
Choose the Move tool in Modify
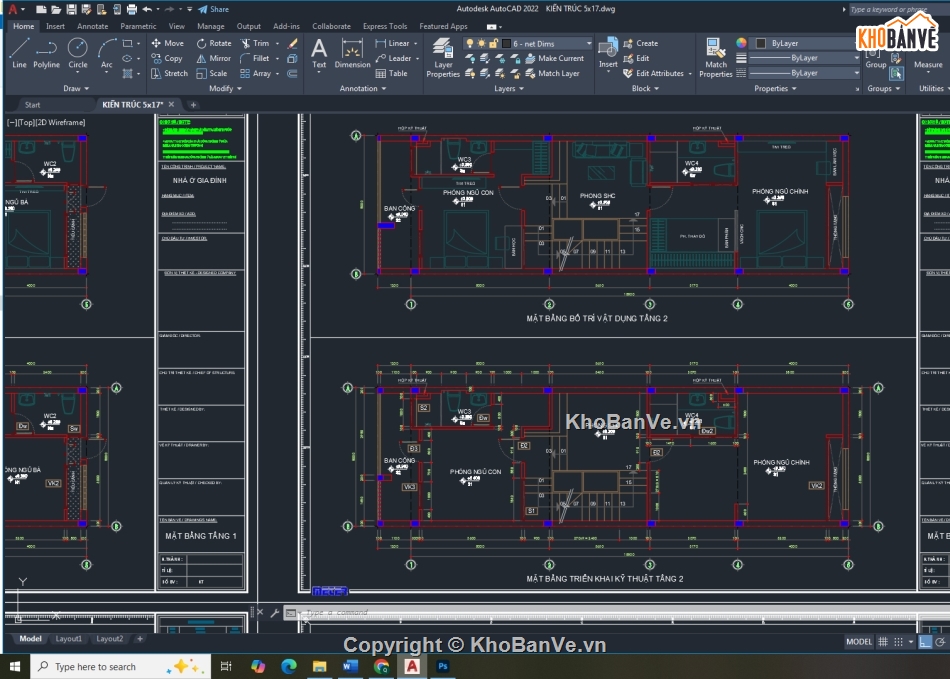(167, 43)
